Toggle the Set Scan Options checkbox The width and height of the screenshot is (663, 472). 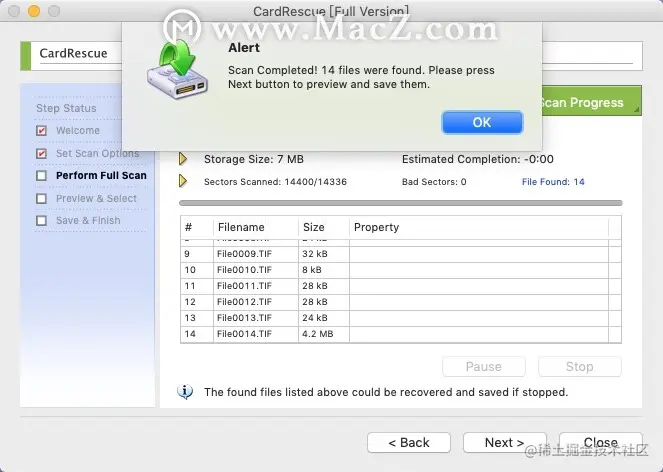[x=41, y=154]
